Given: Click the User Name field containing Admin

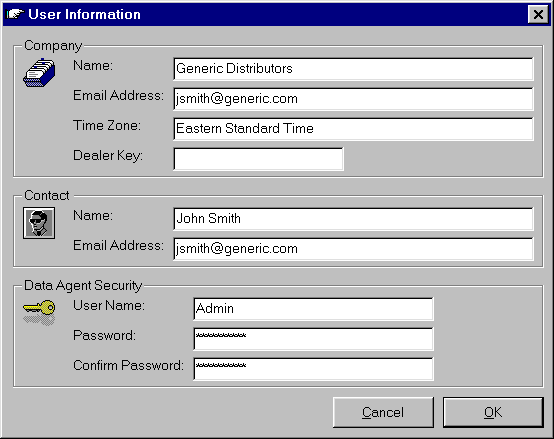Looking at the screenshot, I should click(313, 309).
